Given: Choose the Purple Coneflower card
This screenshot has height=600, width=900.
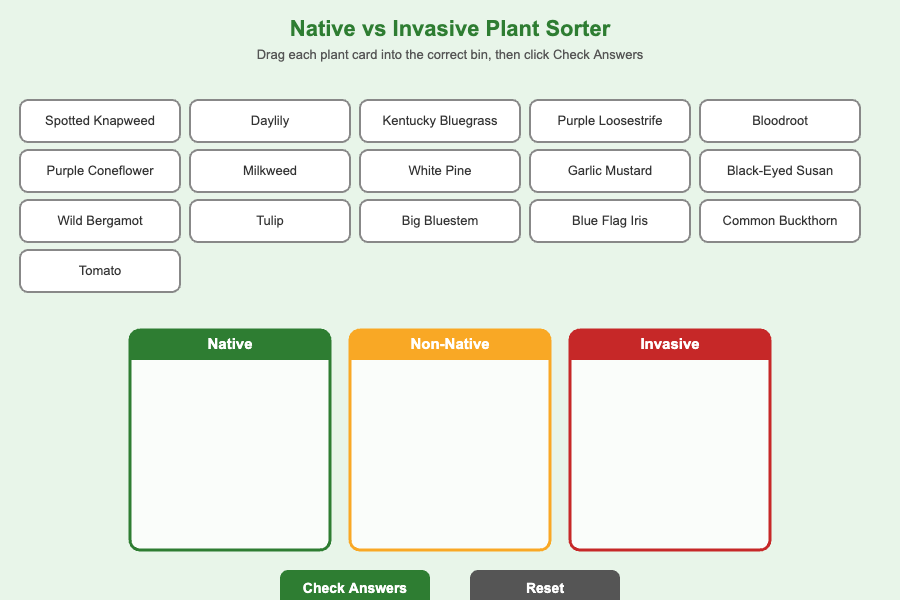Looking at the screenshot, I should click(100, 171).
